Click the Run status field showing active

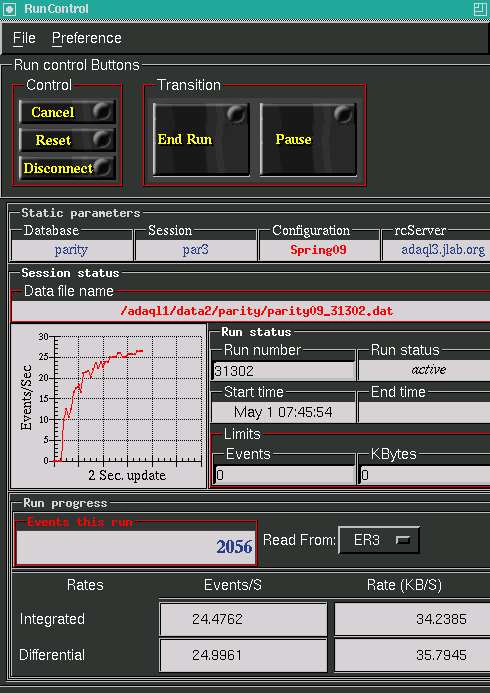424,370
